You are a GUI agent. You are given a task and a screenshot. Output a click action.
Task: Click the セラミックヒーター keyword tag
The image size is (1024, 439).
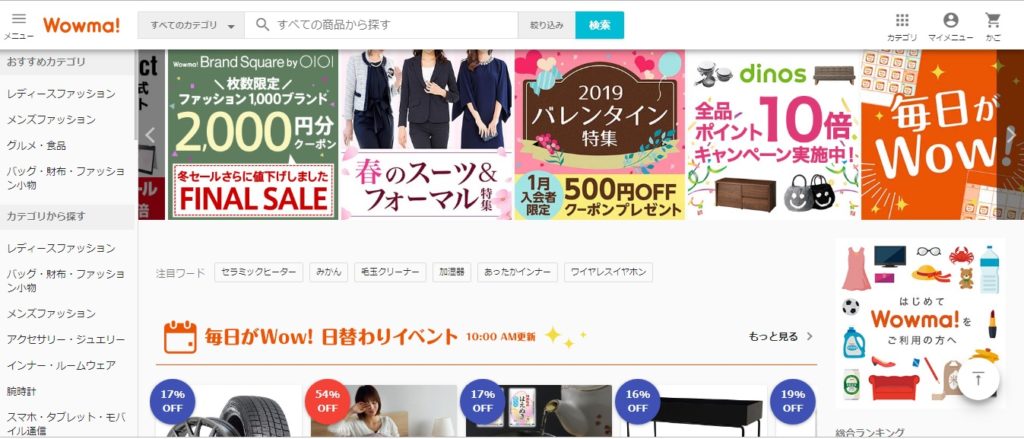pos(259,272)
